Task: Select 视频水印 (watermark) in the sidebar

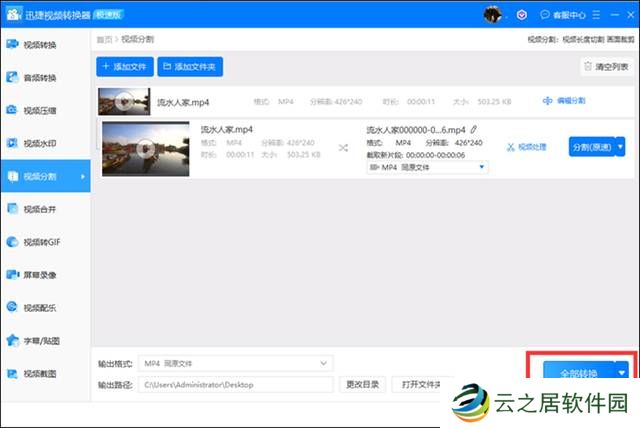Action: [x=40, y=144]
